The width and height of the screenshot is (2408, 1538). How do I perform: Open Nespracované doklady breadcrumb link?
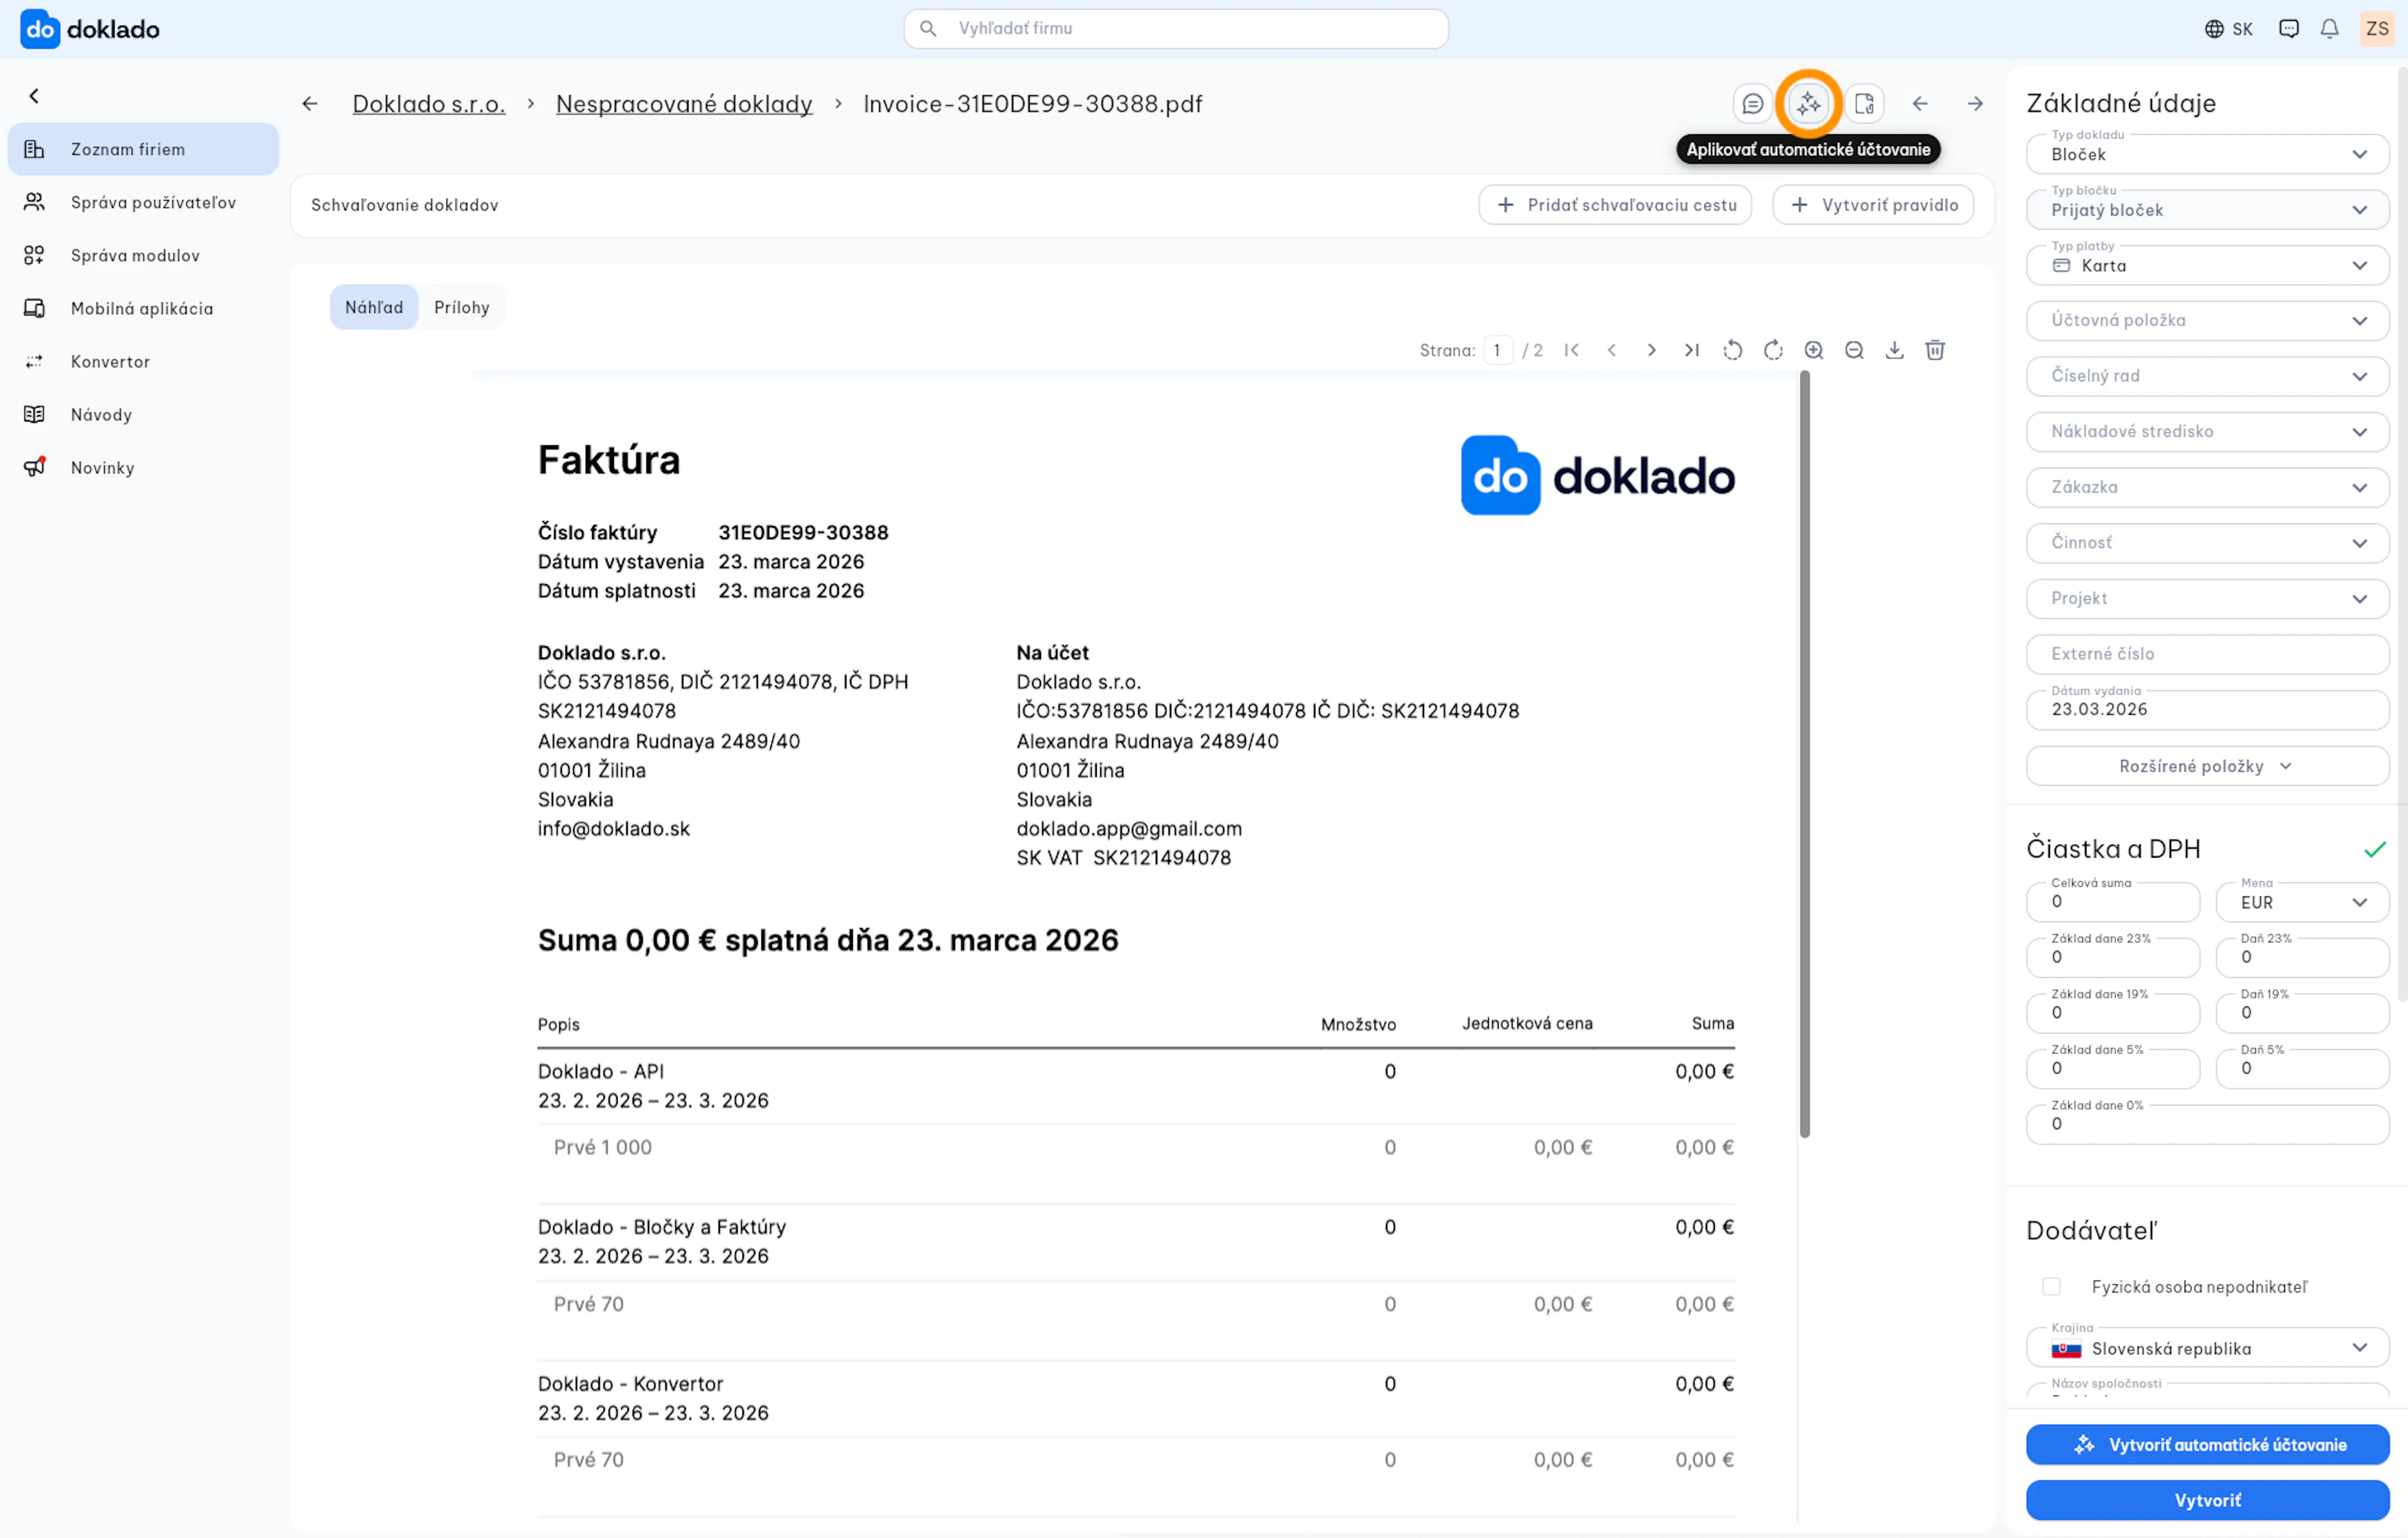click(x=684, y=104)
